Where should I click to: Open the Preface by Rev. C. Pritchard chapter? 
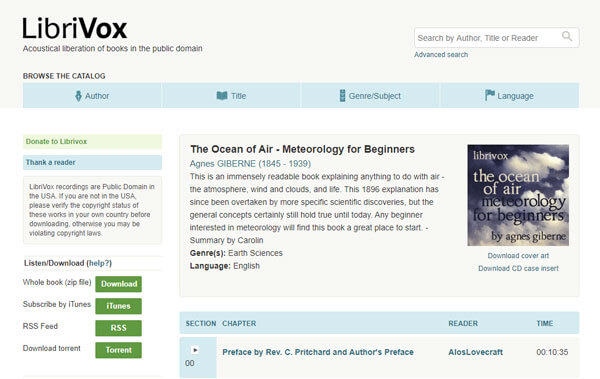pyautogui.click(x=318, y=352)
